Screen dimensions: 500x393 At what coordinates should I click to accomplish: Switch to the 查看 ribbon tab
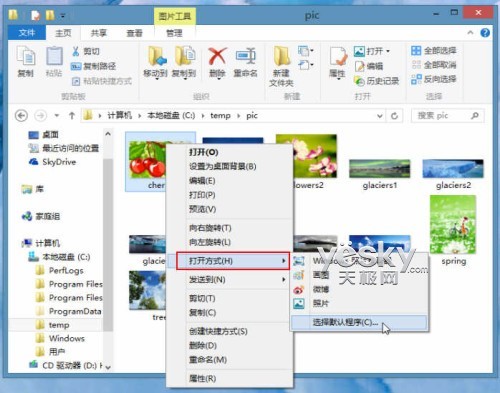[x=134, y=33]
